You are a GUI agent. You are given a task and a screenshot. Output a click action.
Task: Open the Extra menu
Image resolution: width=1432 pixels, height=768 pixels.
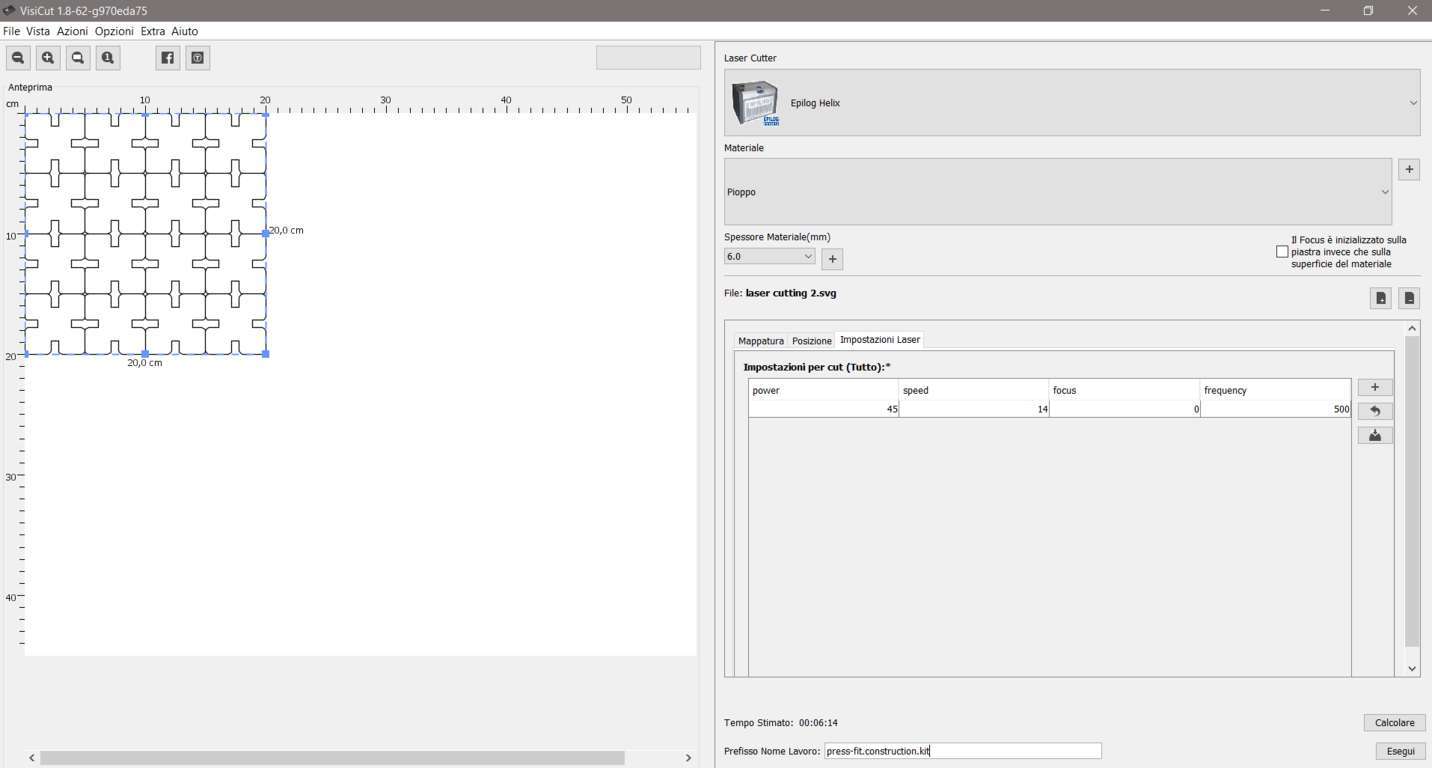153,31
